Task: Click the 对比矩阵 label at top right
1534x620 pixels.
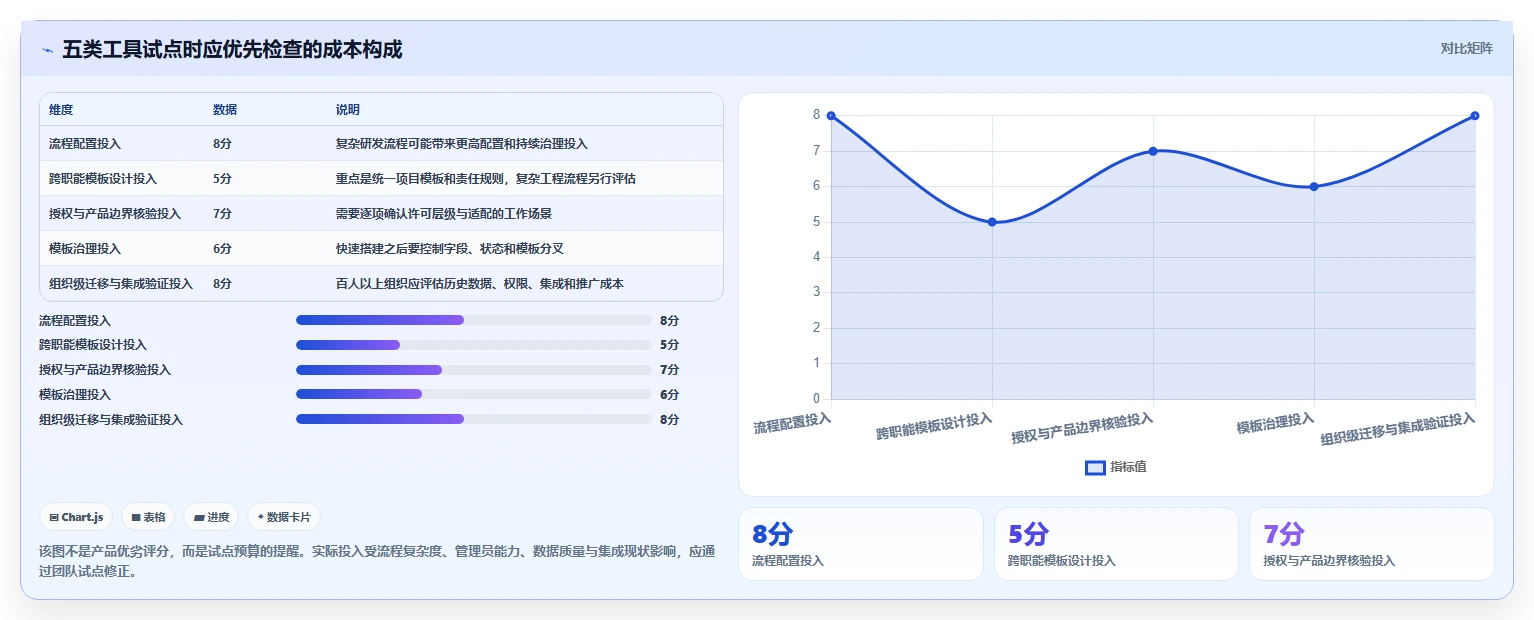Action: click(1466, 48)
